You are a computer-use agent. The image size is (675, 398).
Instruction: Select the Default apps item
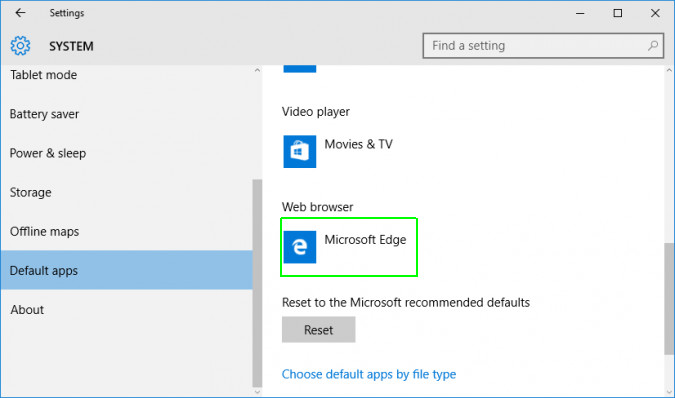click(127, 270)
